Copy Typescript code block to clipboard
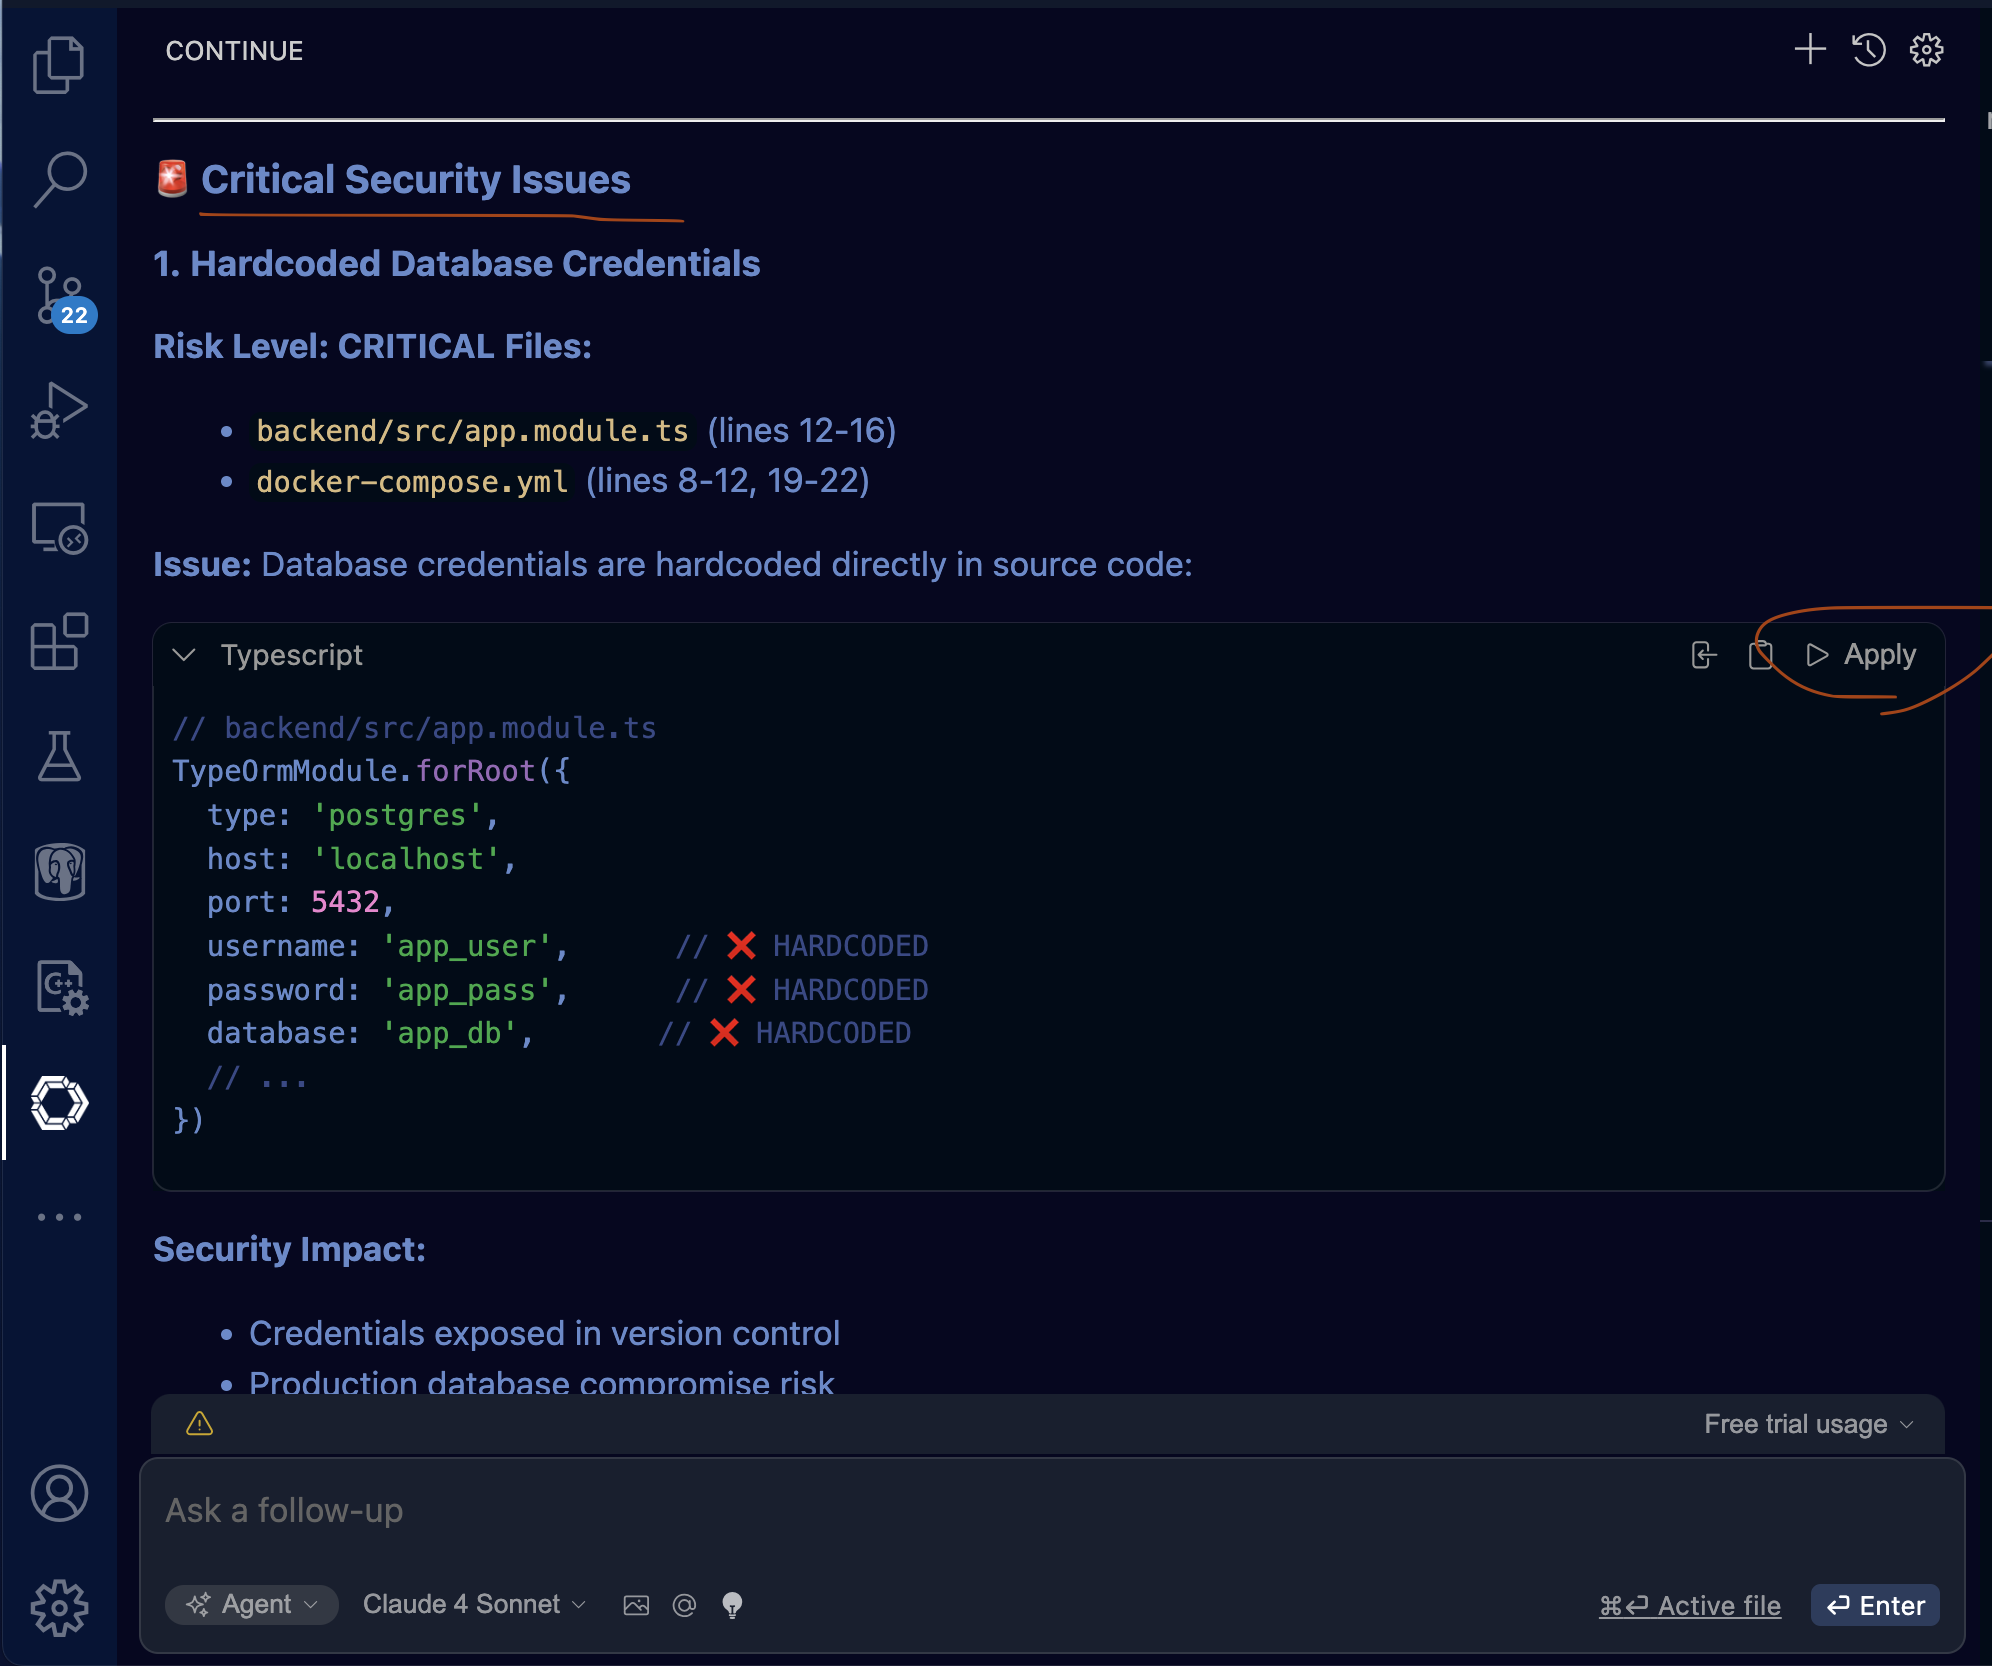Image resolution: width=1992 pixels, height=1666 pixels. (x=1760, y=655)
